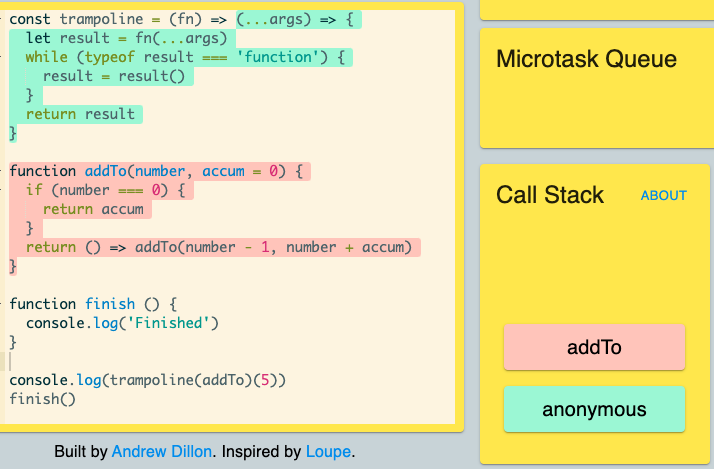Screen dimensions: 714x469
Task: Click the return arrow function addTo line
Action: 219,247
